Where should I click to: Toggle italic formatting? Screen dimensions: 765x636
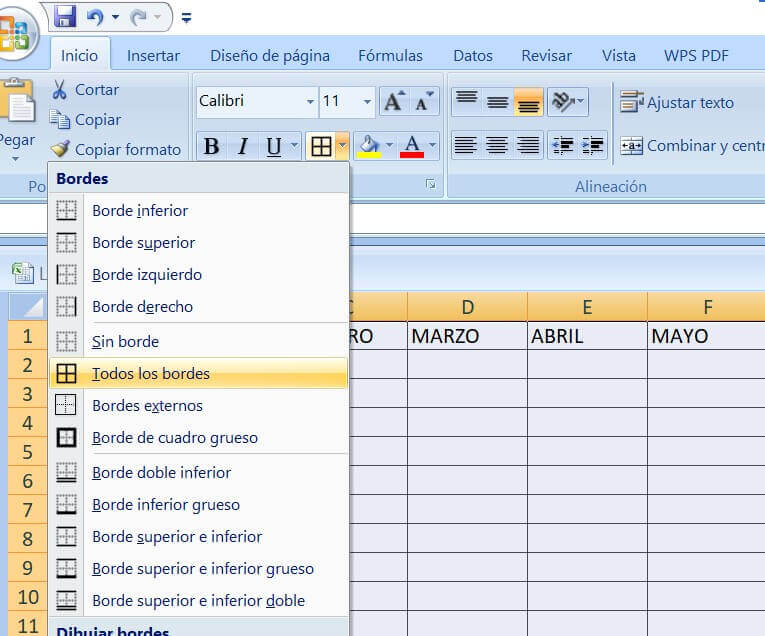click(x=242, y=146)
